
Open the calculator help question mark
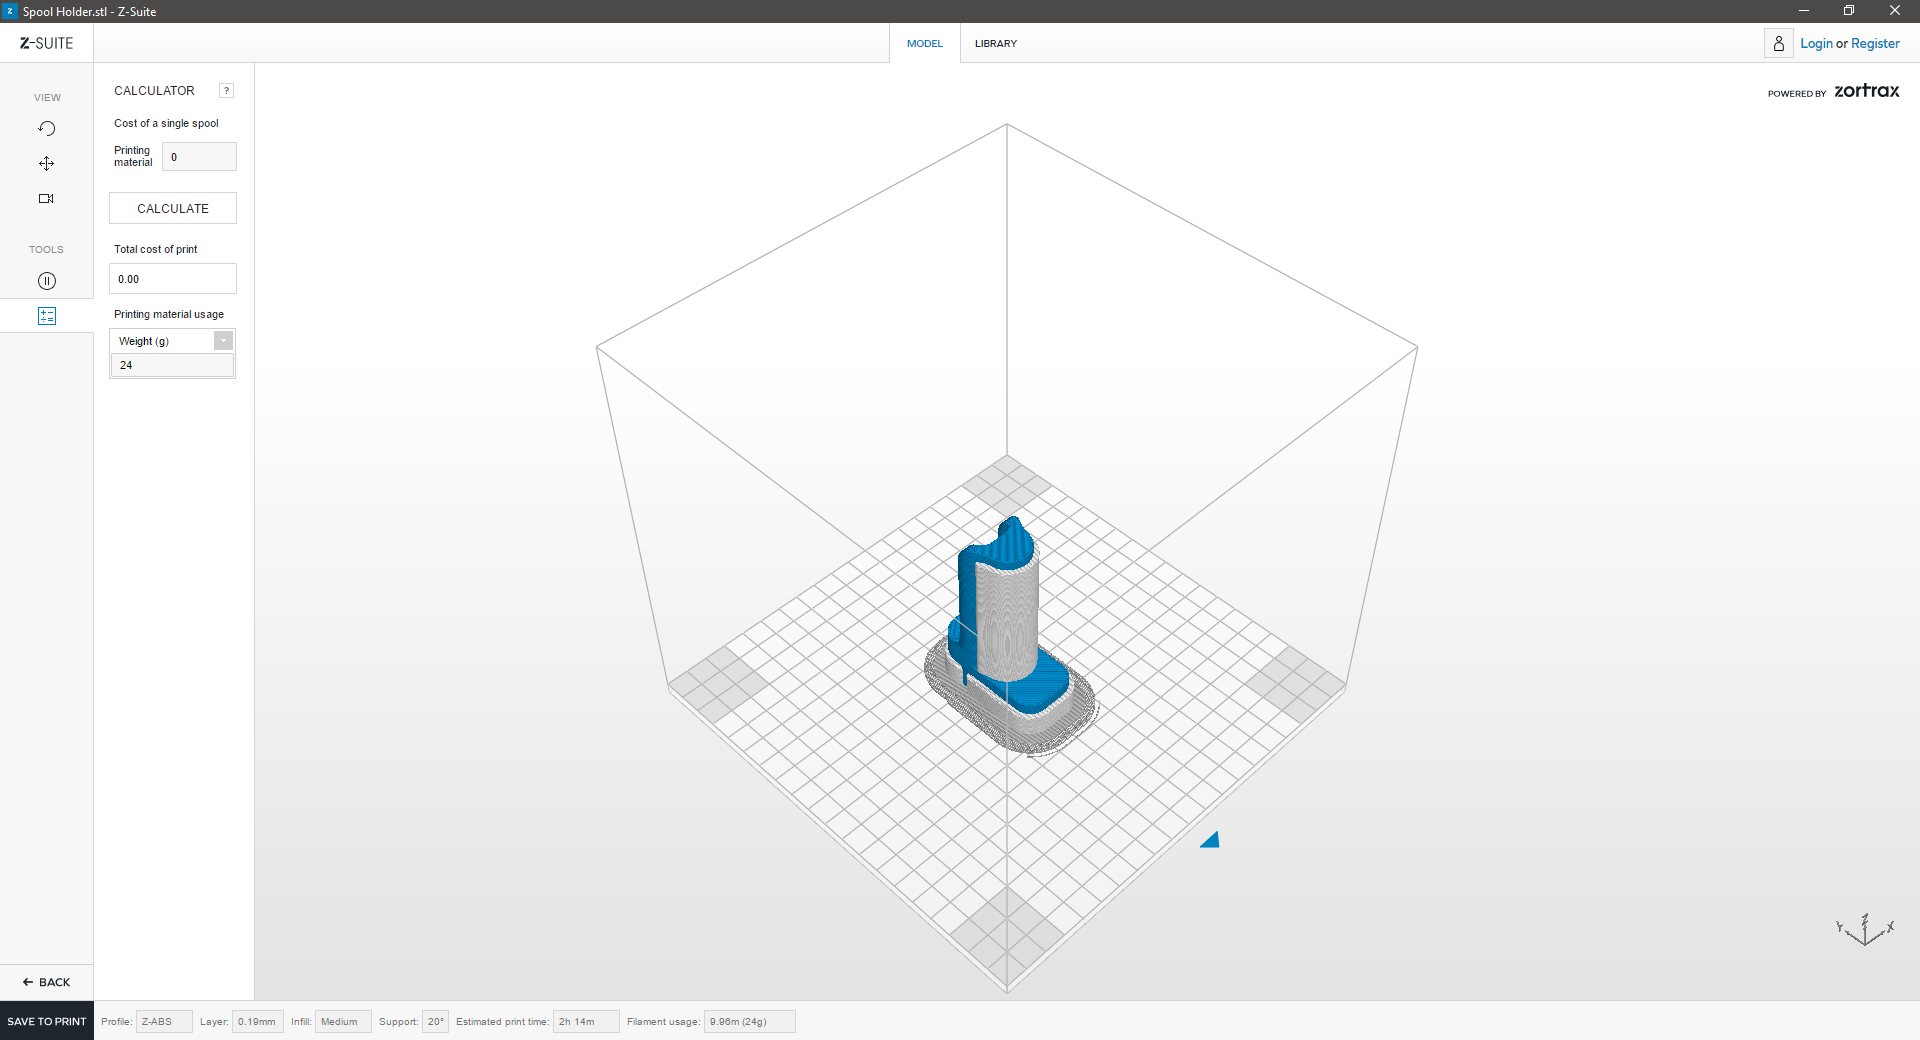[227, 91]
